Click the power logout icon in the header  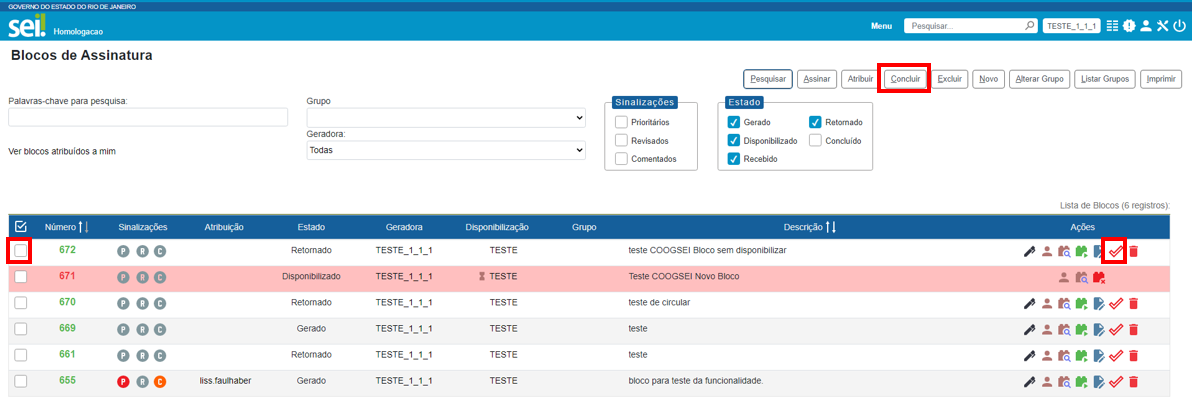[x=1179, y=26]
